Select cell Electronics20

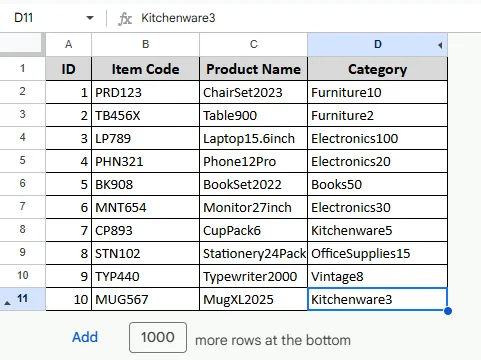(378, 161)
